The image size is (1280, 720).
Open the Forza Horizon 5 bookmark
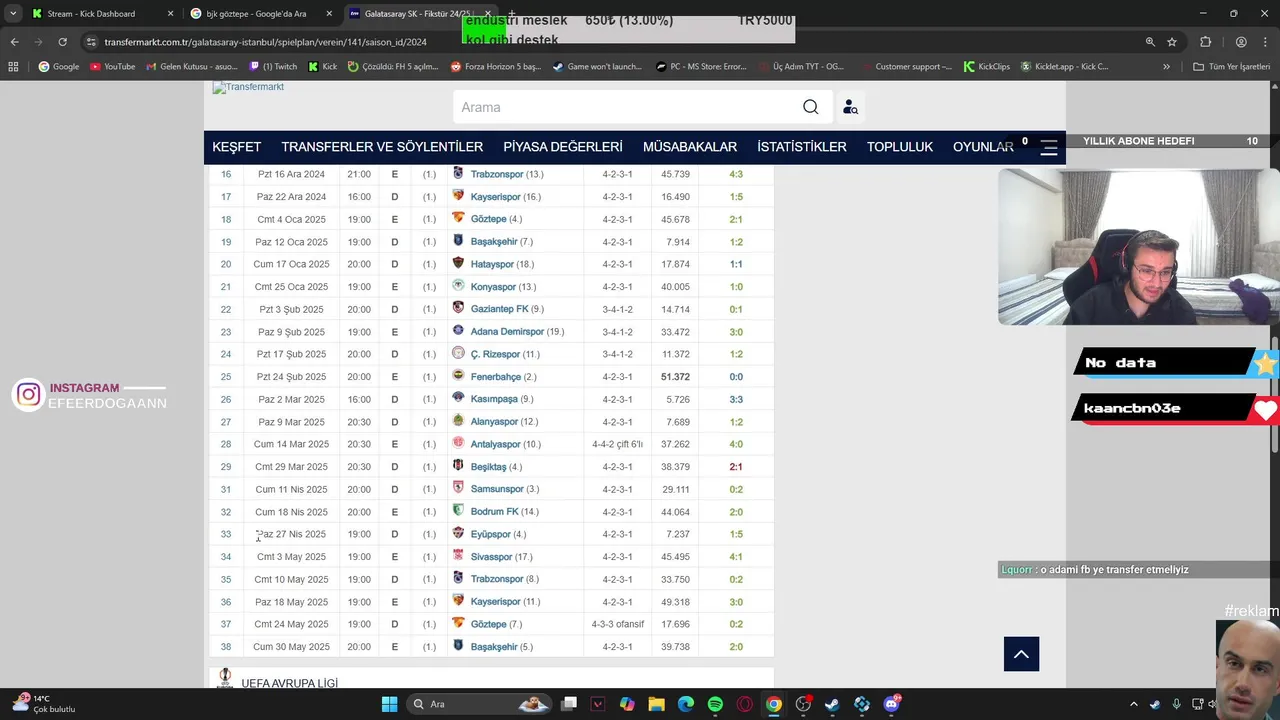(x=495, y=67)
